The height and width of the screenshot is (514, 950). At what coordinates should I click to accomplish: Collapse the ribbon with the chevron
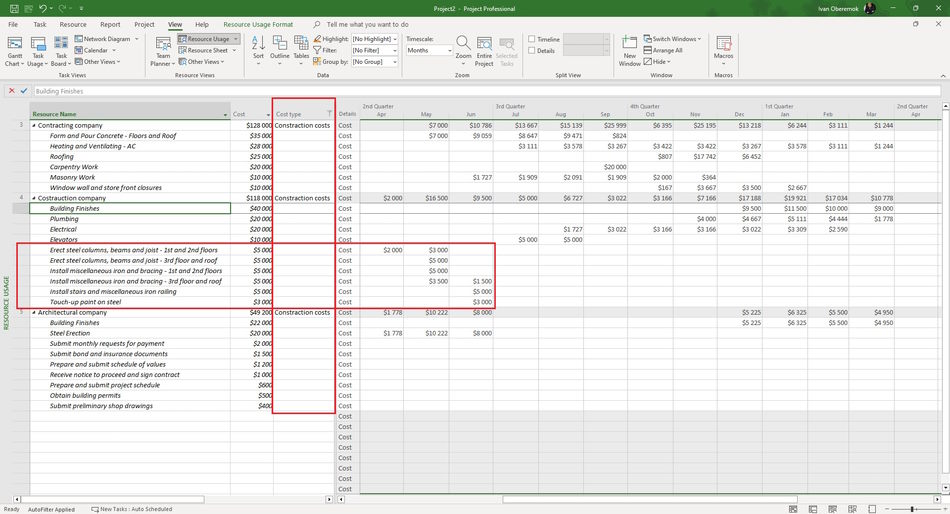[943, 75]
